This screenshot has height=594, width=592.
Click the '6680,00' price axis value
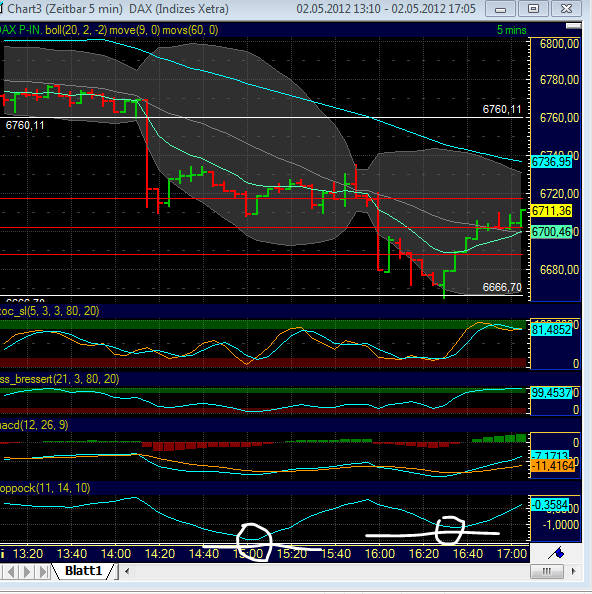(x=559, y=270)
